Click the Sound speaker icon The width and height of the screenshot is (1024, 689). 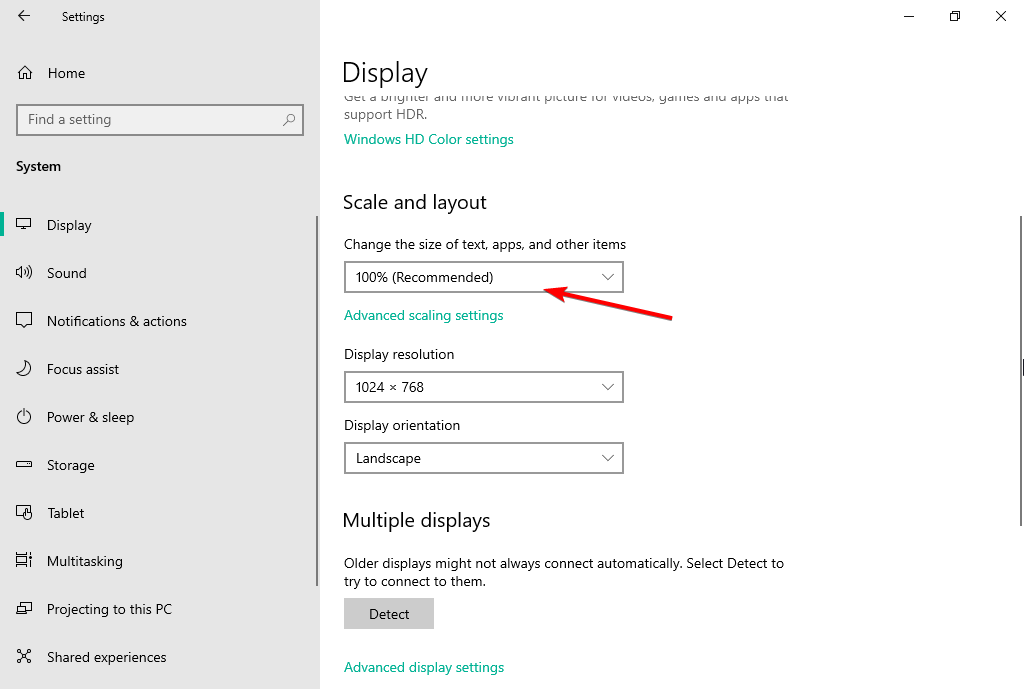point(25,273)
